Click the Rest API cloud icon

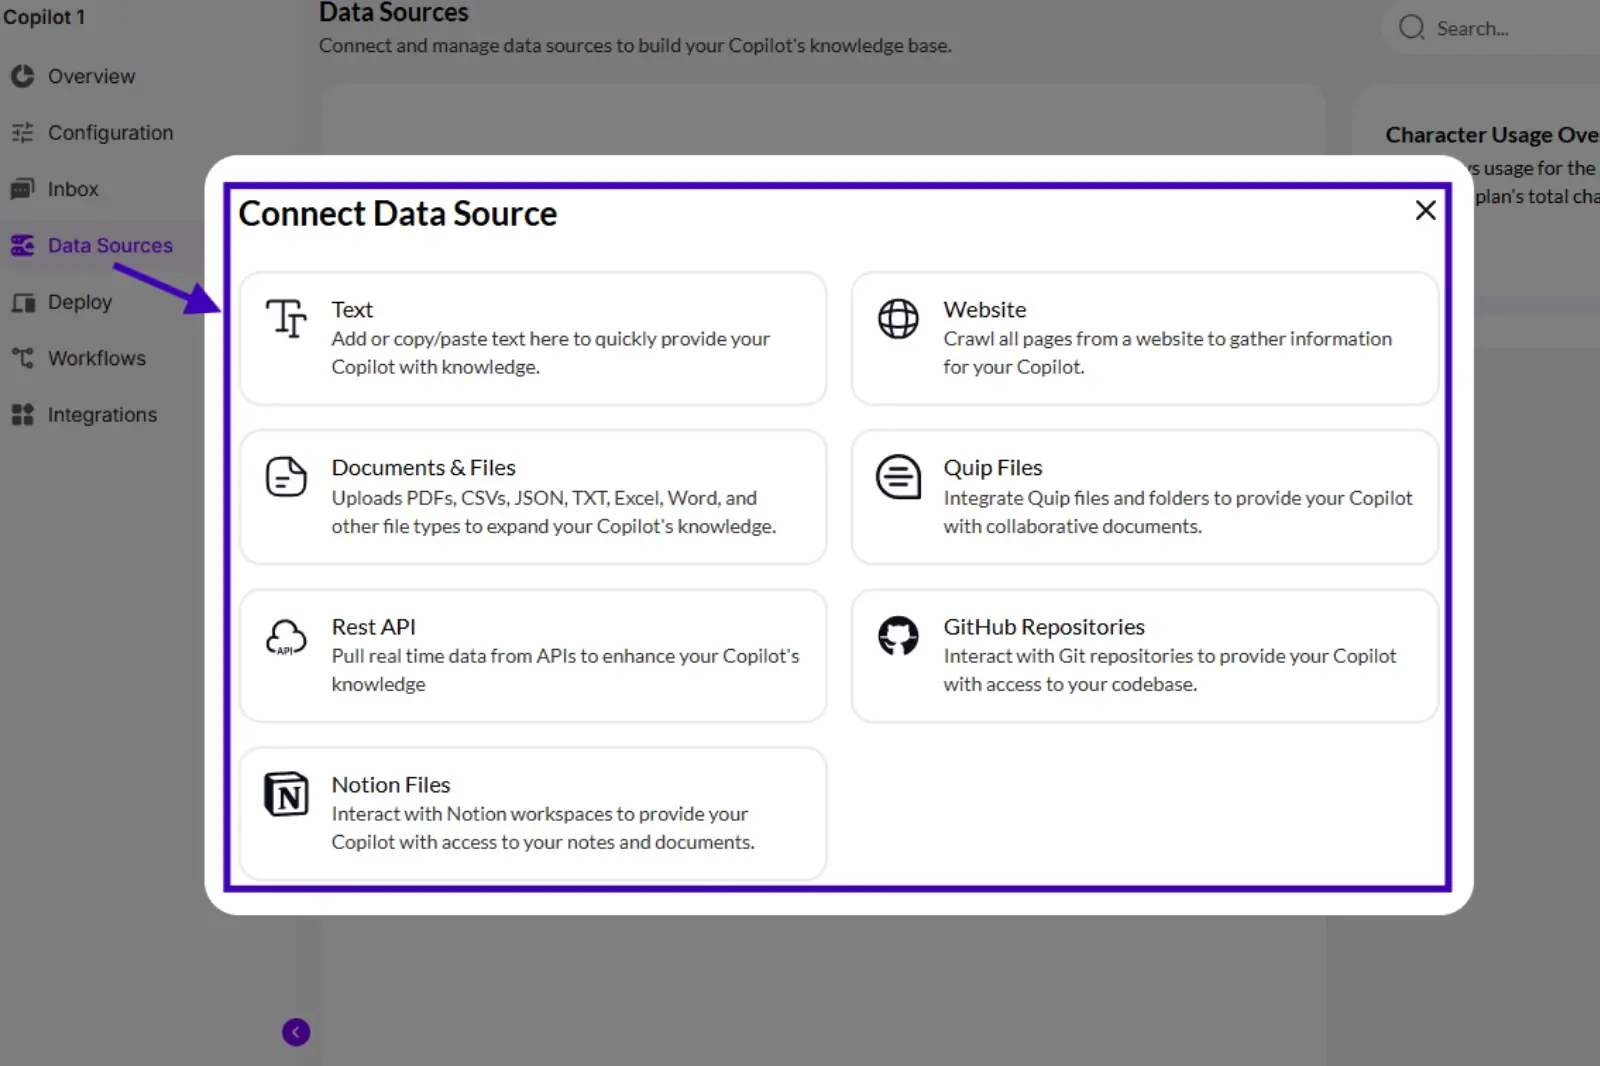point(286,636)
